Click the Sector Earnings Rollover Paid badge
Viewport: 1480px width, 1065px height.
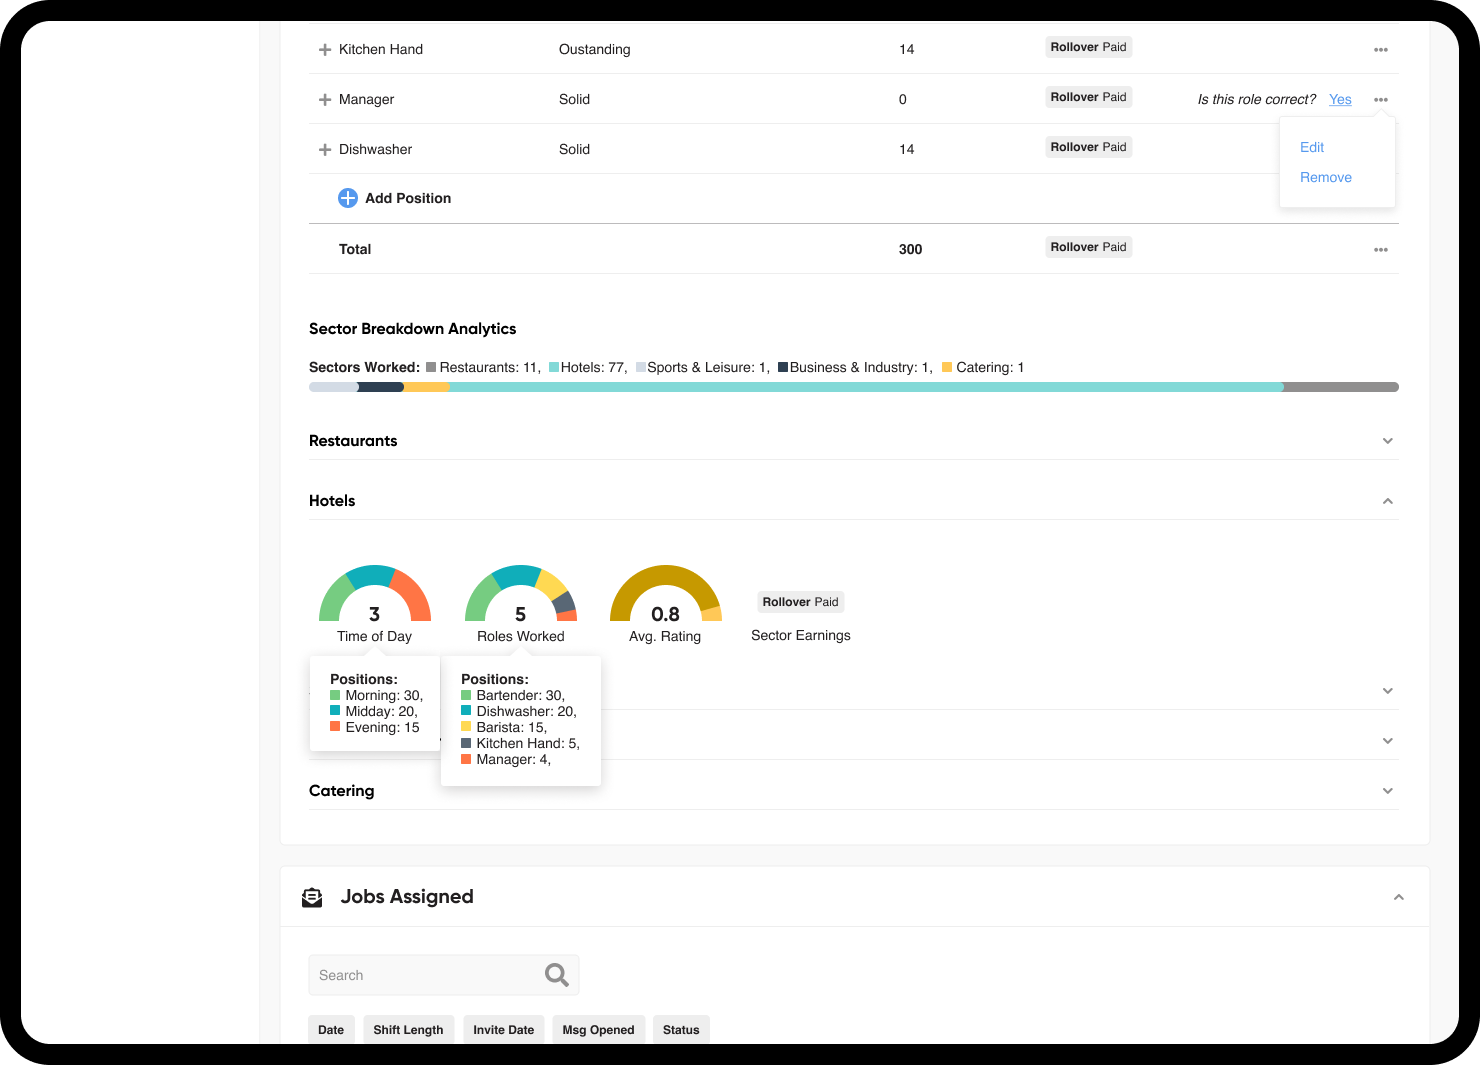pos(801,602)
